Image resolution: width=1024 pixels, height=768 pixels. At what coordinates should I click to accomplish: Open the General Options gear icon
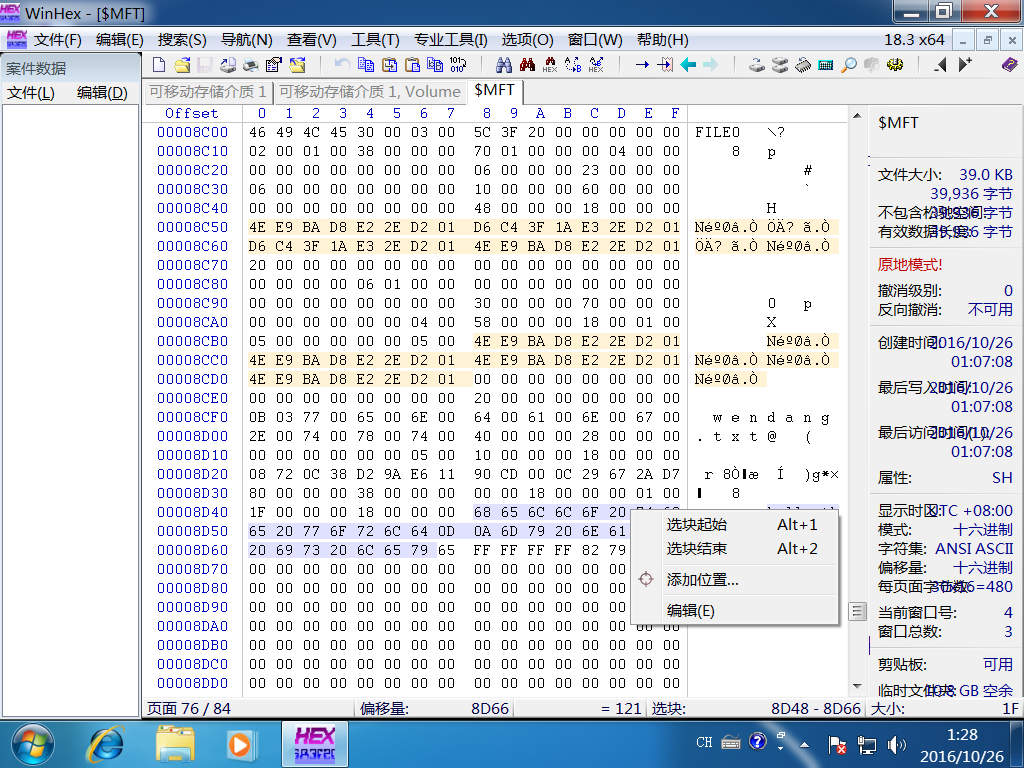pyautogui.click(x=895, y=65)
